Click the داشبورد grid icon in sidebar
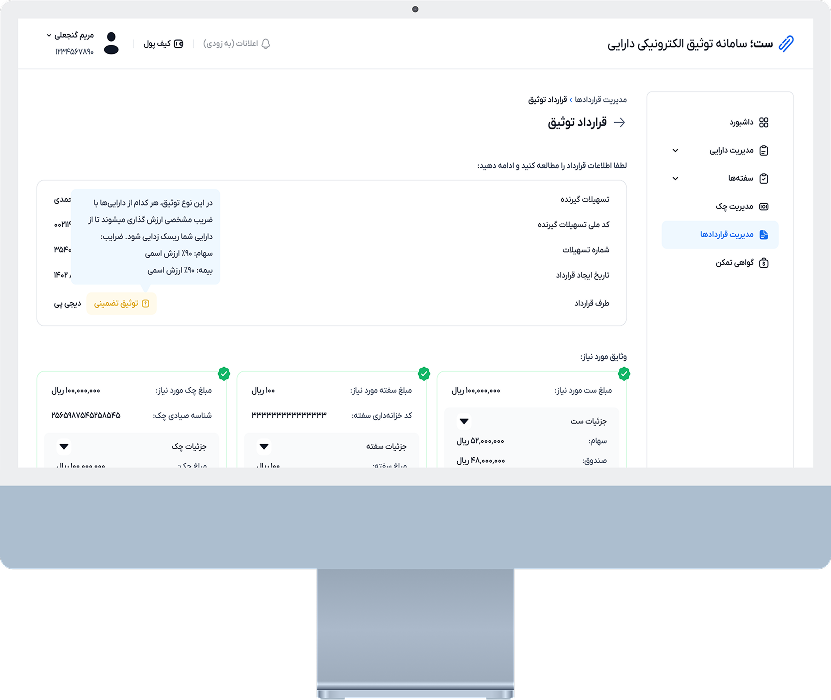The image size is (831, 700). [763, 122]
